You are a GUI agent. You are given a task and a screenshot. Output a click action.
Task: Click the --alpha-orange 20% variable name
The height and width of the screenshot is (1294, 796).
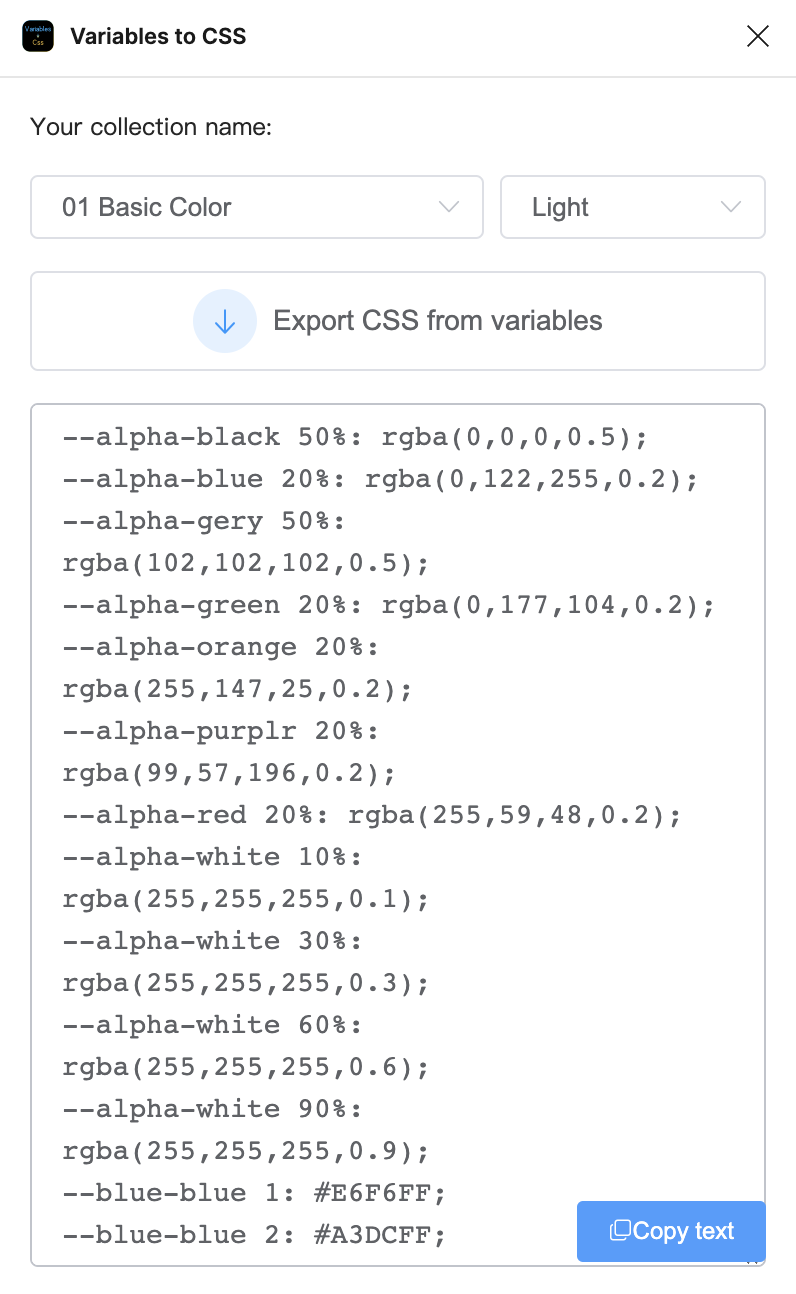point(221,647)
